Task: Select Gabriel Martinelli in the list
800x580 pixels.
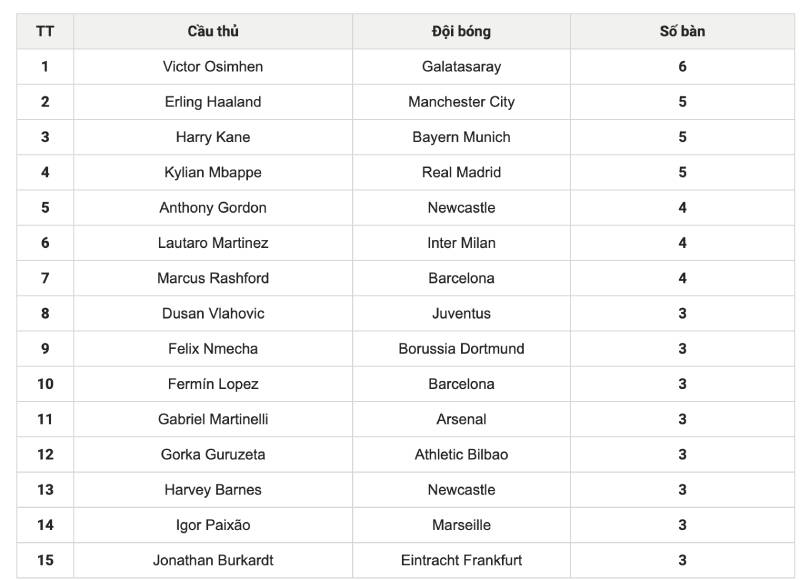Action: (213, 419)
